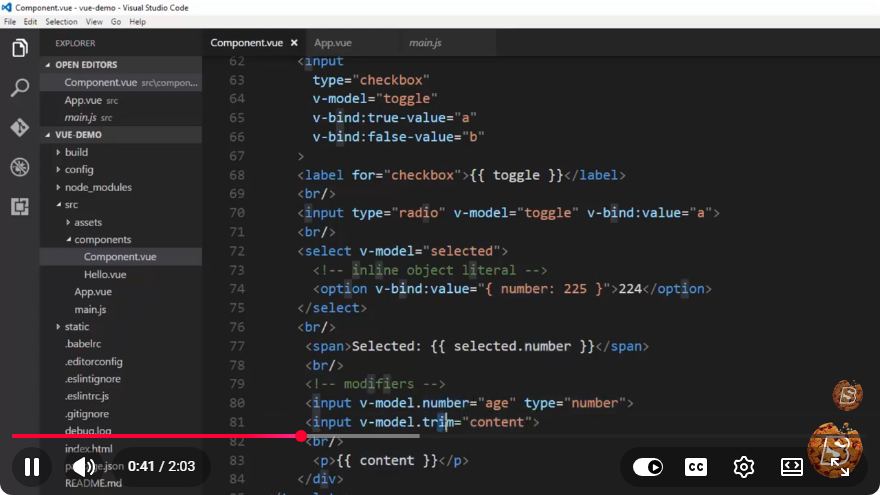Open the Search magnifier in activity bar
This screenshot has width=880, height=495.
pyautogui.click(x=20, y=88)
